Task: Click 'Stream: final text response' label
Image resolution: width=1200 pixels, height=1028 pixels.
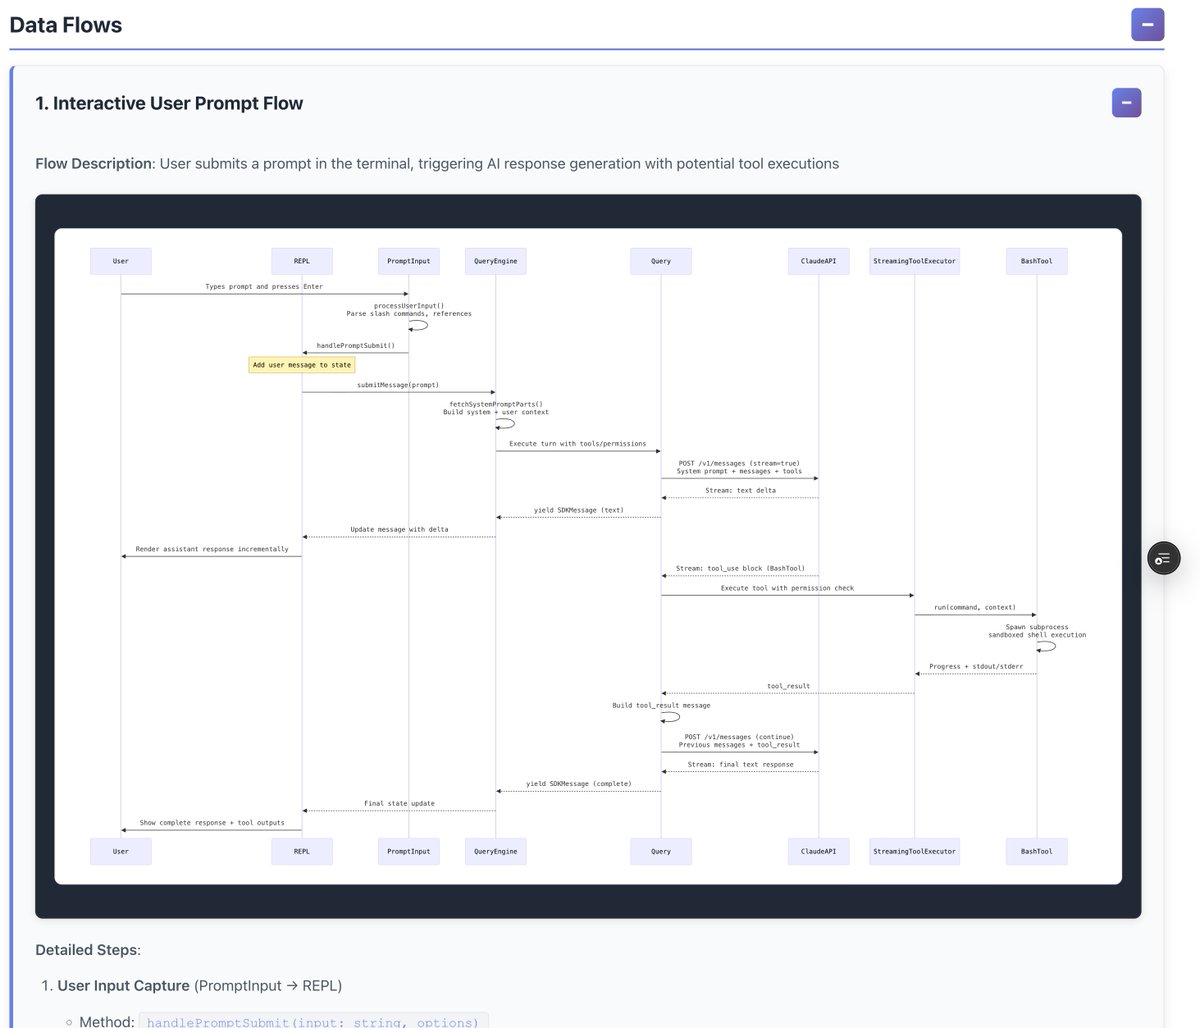Action: click(740, 764)
